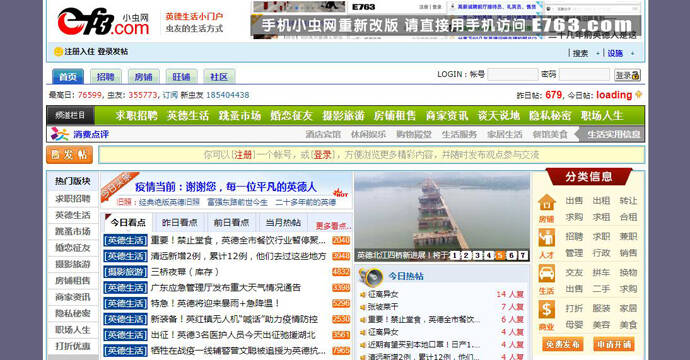Open 英德生活 in the green nav bar
This screenshot has height=360, width=690.
pos(188,115)
